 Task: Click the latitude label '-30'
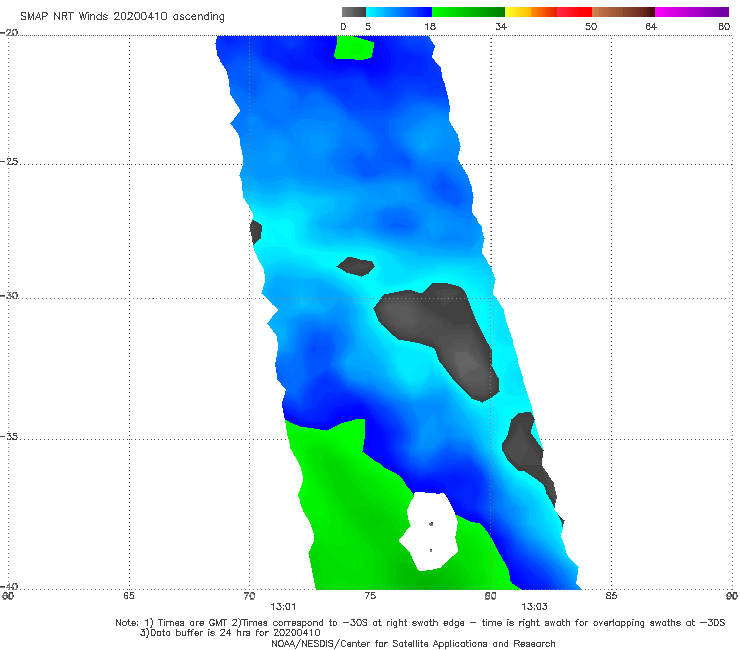click(9, 295)
